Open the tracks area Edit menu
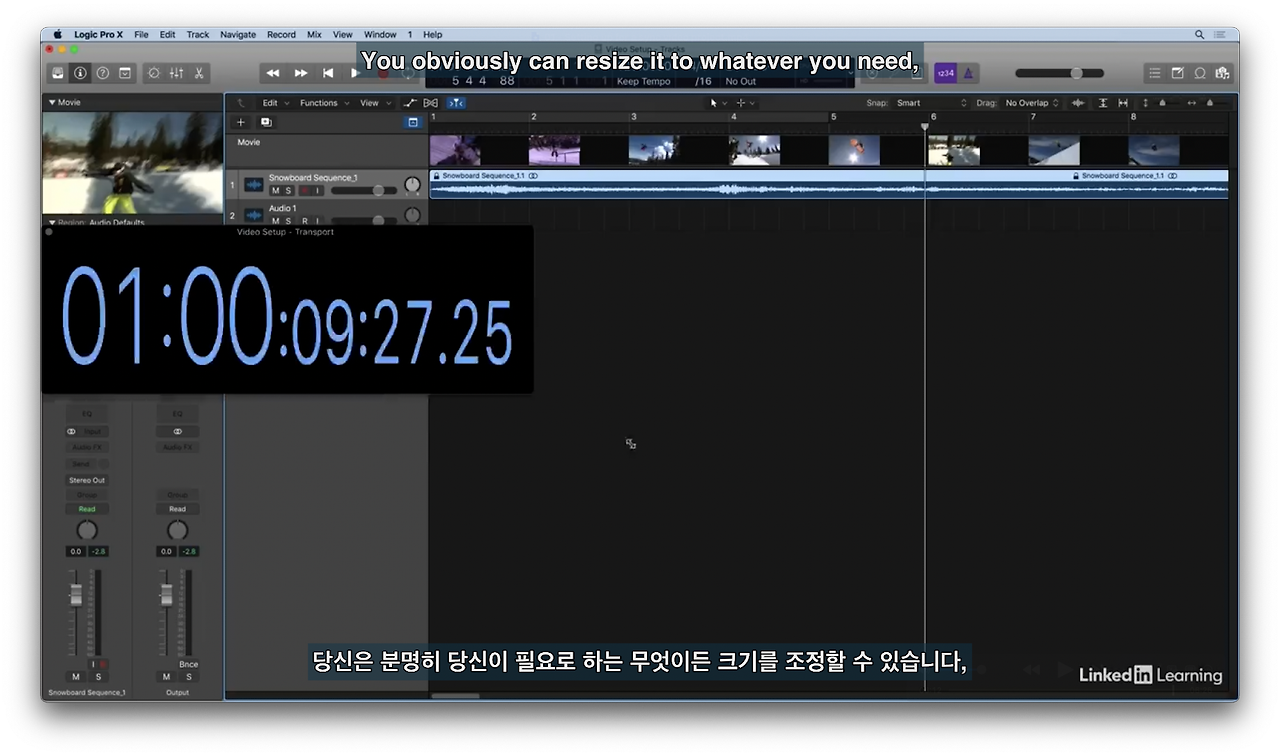Viewport: 1280px width, 756px height. (275, 103)
